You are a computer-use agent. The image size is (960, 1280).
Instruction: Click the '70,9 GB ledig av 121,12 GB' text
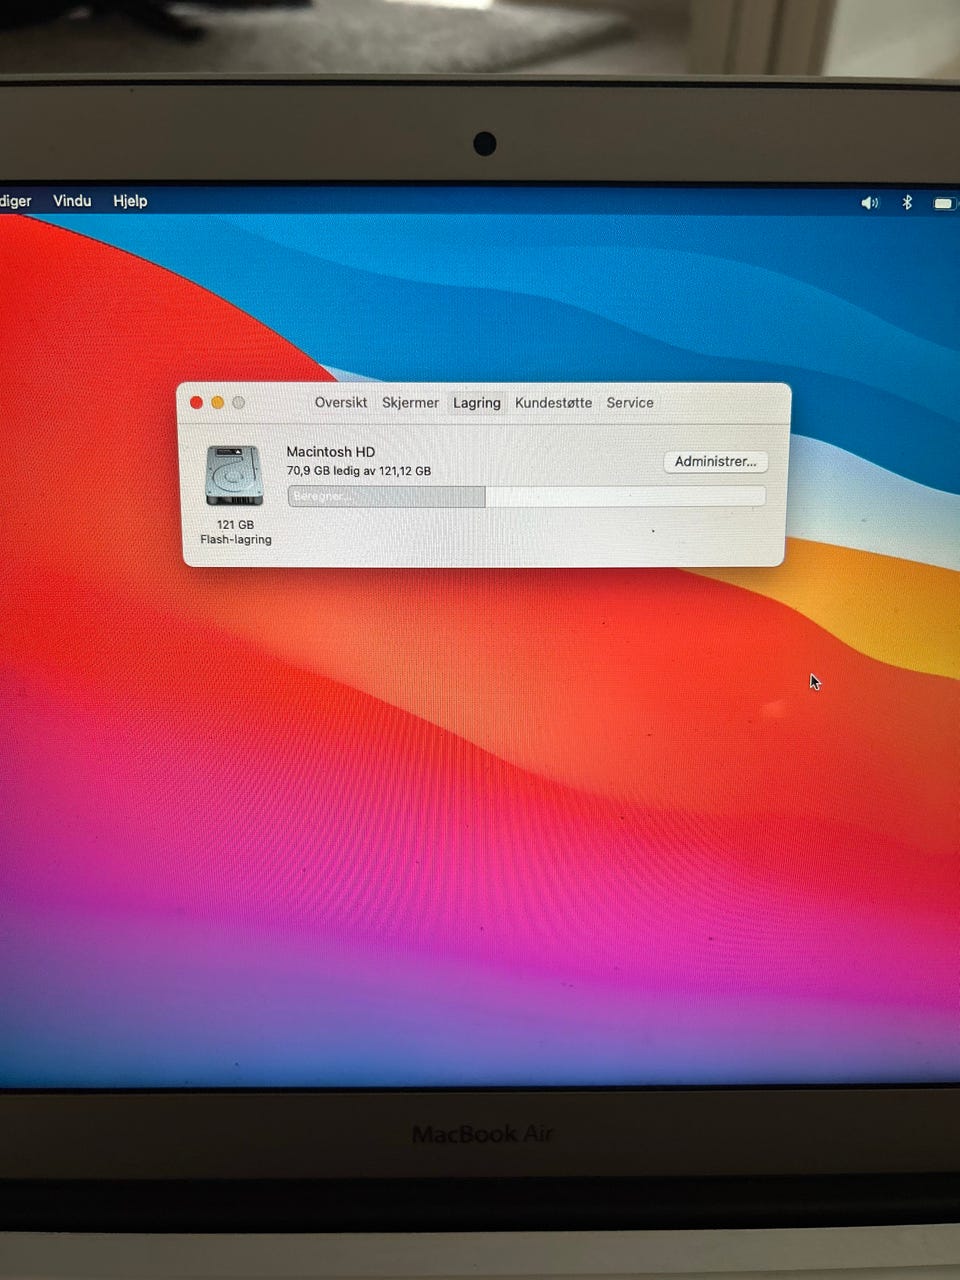click(359, 471)
